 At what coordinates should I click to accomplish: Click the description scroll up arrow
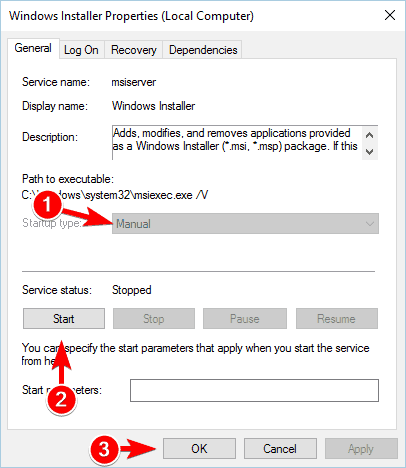tap(369, 135)
